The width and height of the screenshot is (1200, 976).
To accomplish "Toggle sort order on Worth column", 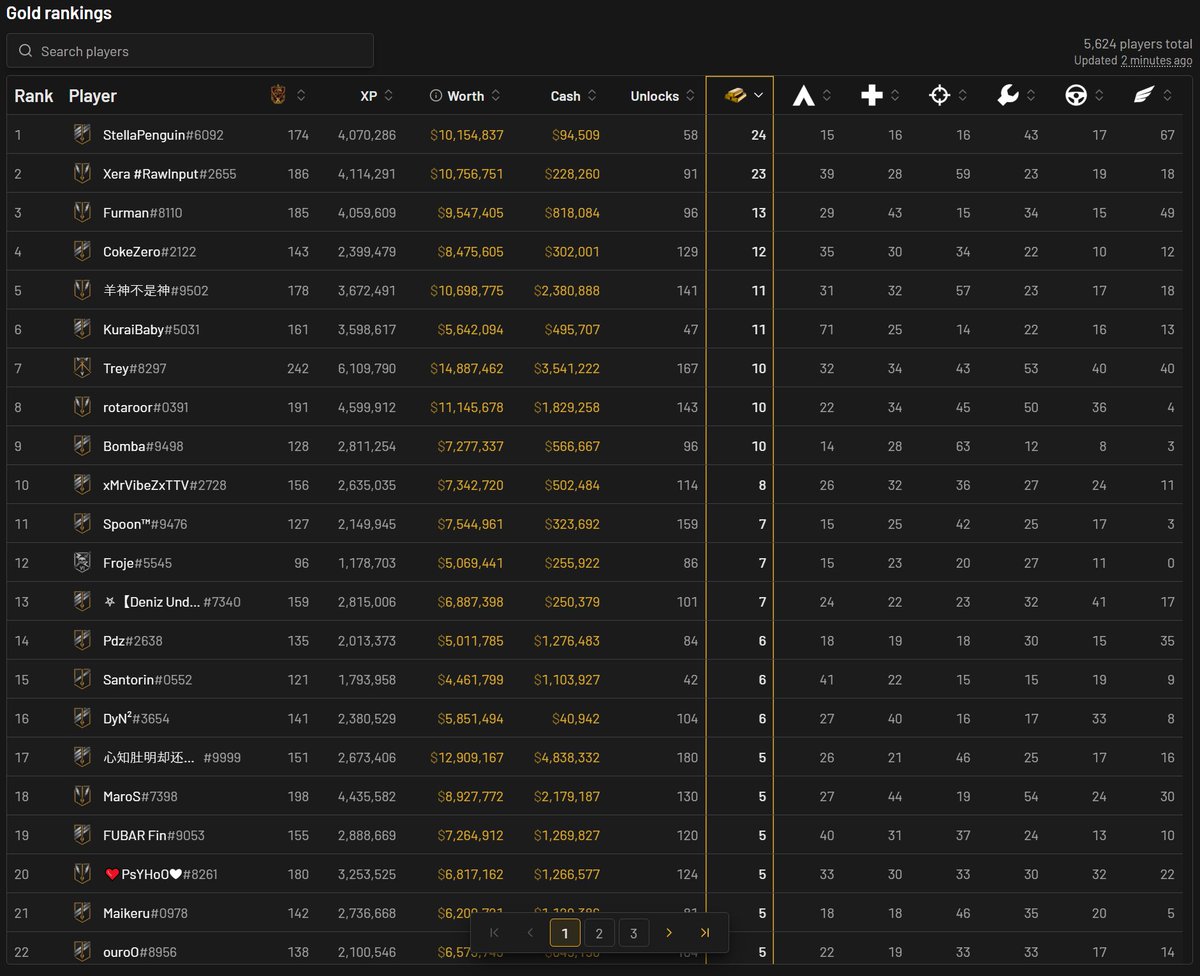I will [495, 96].
